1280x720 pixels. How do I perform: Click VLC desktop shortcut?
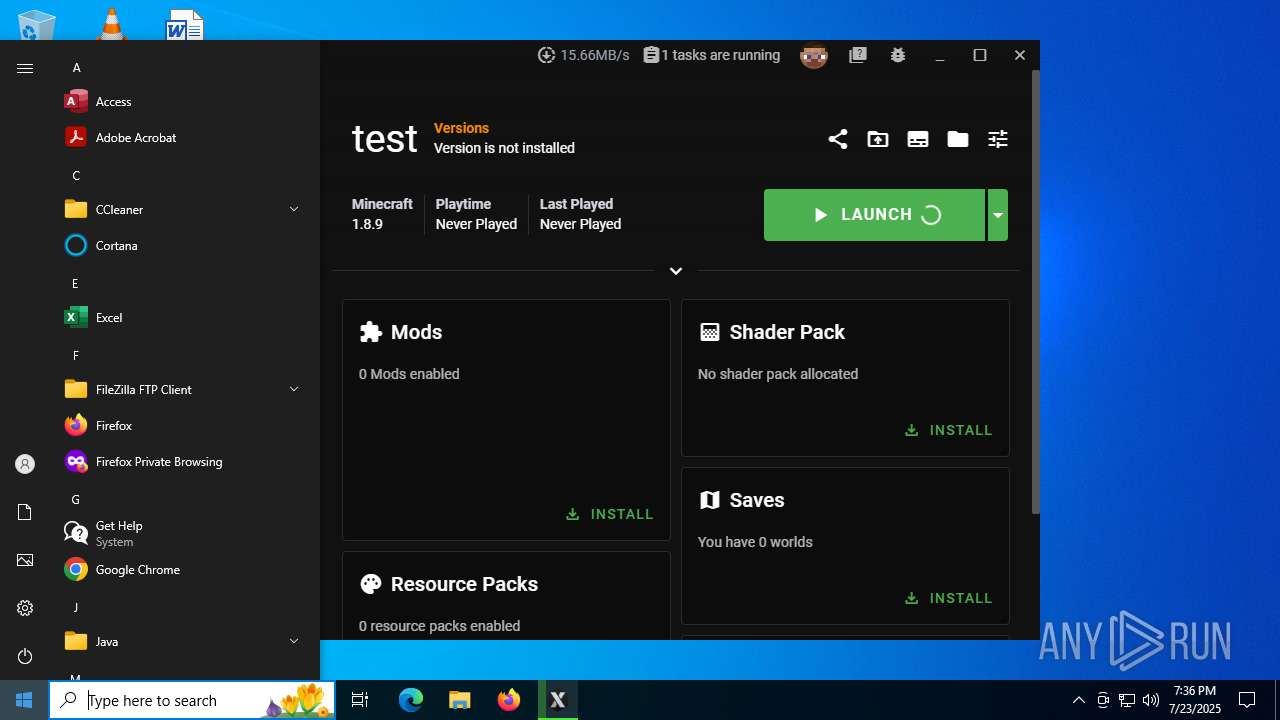click(x=111, y=24)
